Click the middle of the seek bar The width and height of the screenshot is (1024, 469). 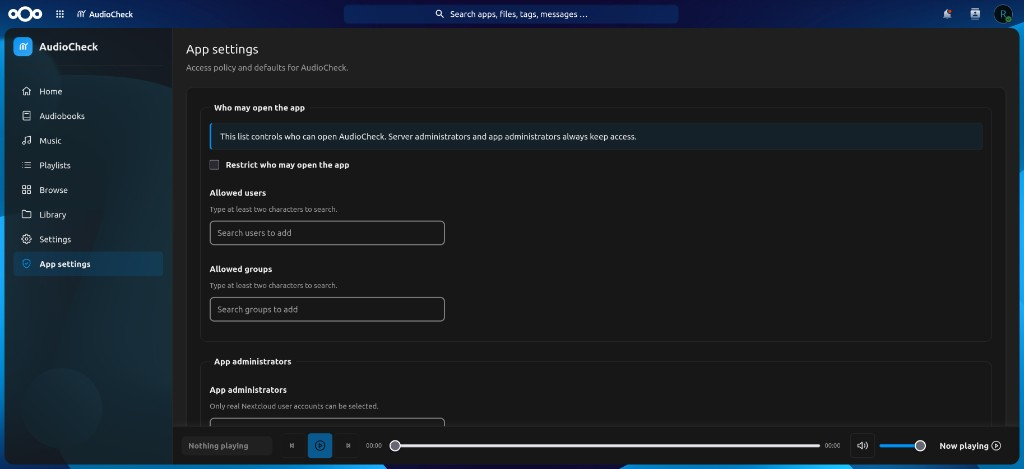click(x=607, y=445)
